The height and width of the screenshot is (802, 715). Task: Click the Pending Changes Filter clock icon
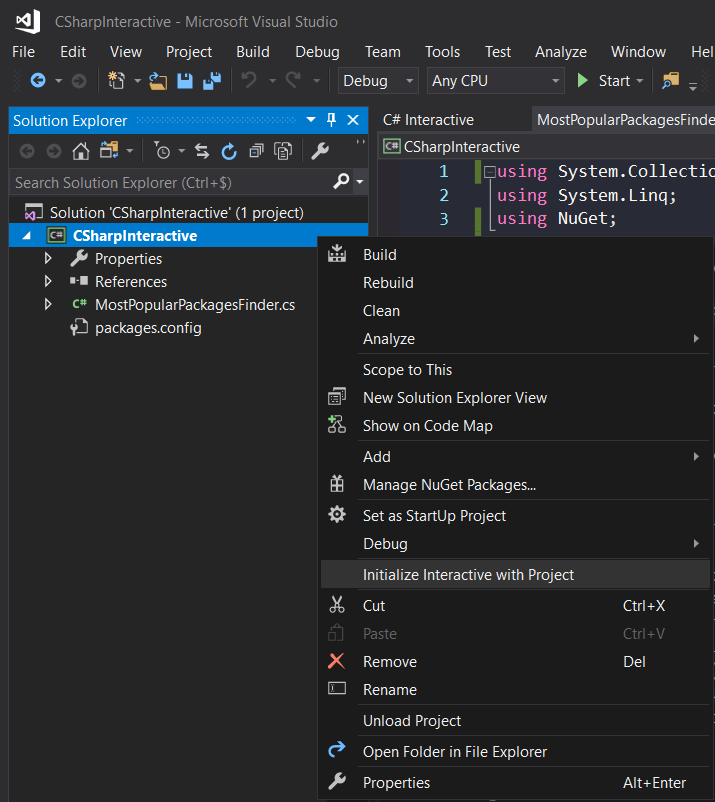pyautogui.click(x=162, y=151)
